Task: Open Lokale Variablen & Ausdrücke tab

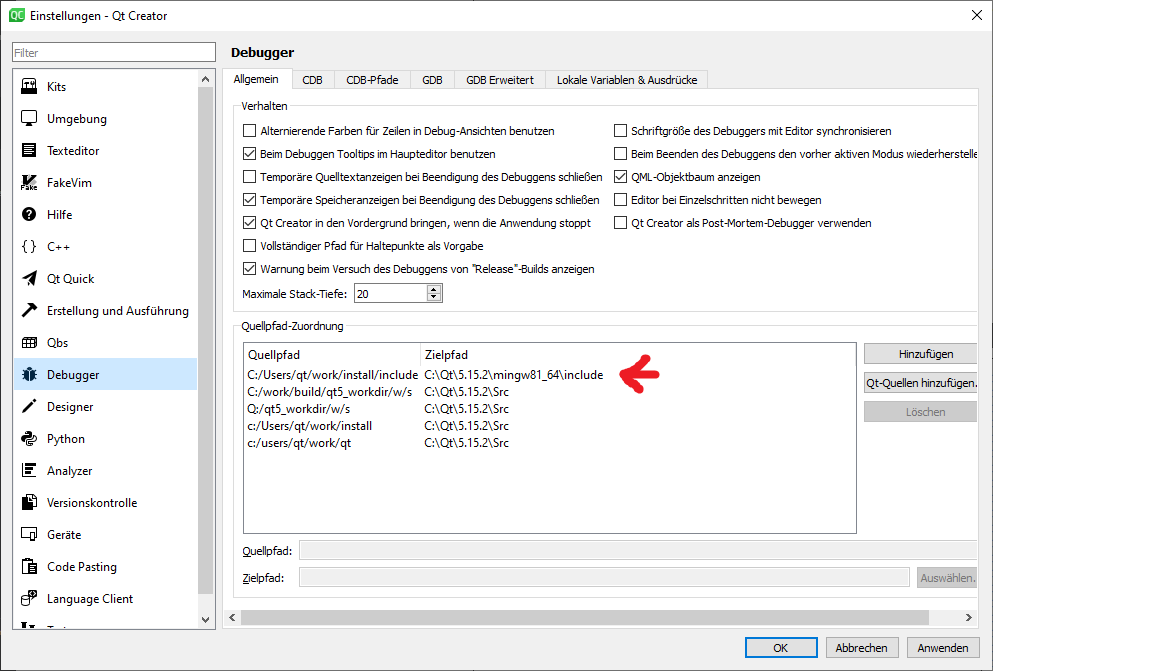Action: pos(627,80)
